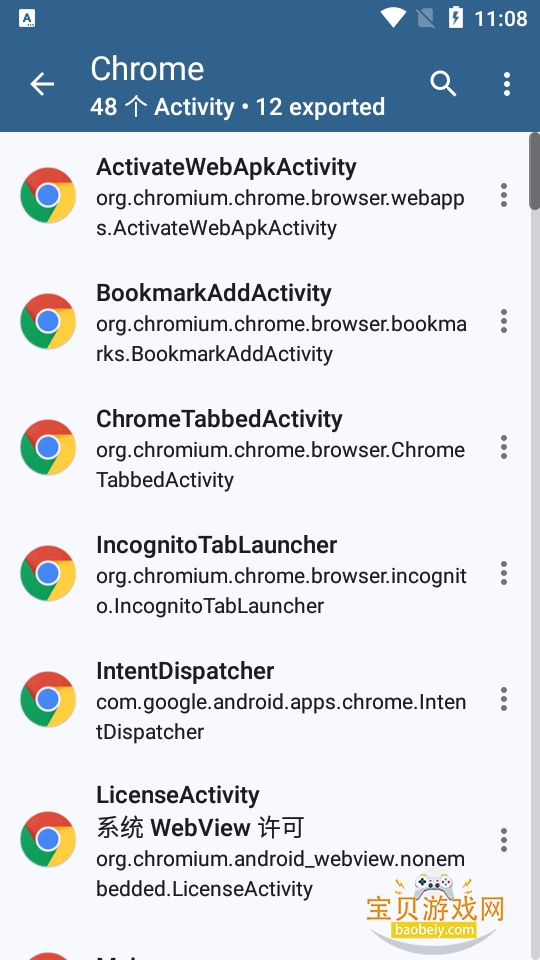Image resolution: width=540 pixels, height=960 pixels.
Task: Select the IncognitoTabLauncher list entry
Action: point(264,574)
